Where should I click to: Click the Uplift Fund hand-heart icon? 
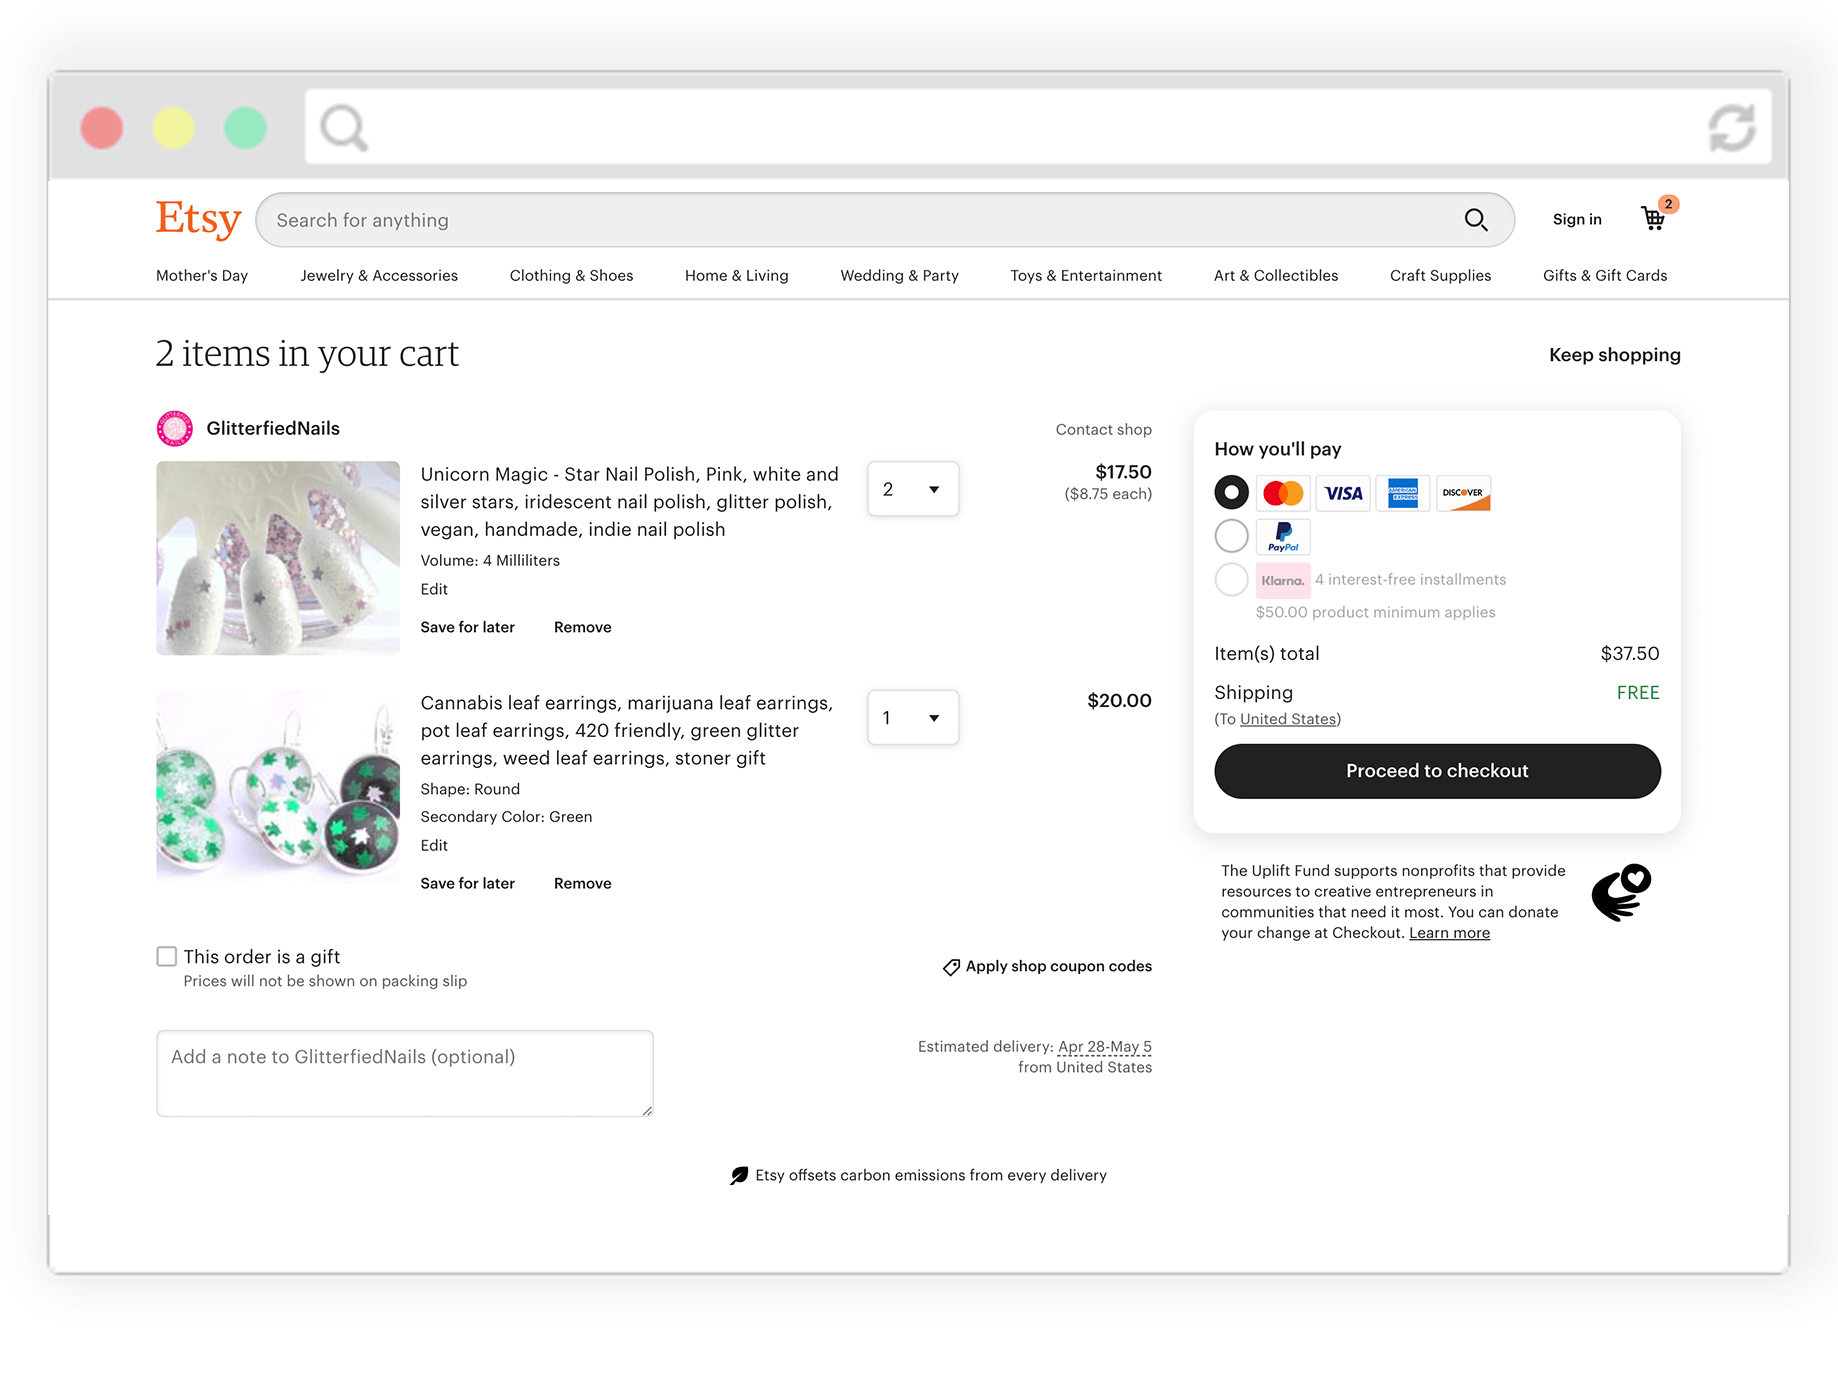tap(1621, 892)
